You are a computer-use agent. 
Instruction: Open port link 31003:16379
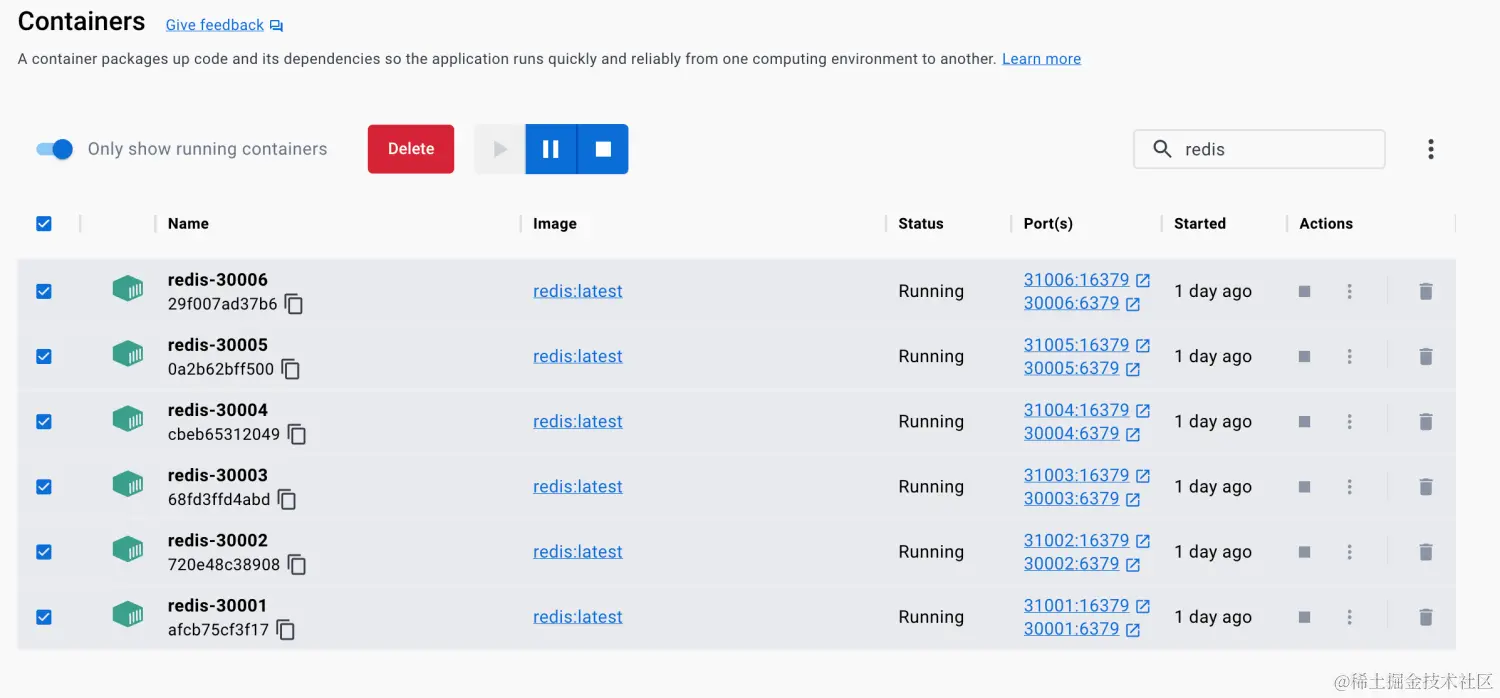click(x=1076, y=475)
